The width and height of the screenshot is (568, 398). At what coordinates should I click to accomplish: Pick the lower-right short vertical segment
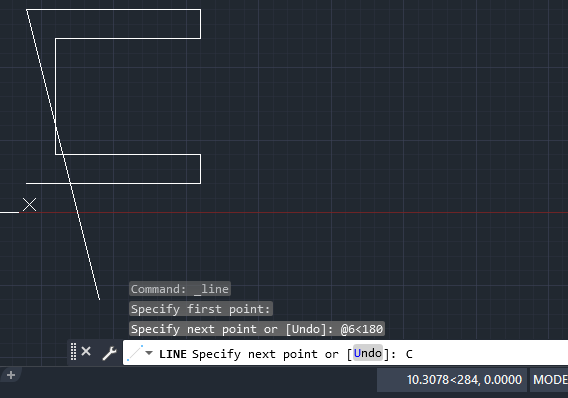click(x=201, y=169)
